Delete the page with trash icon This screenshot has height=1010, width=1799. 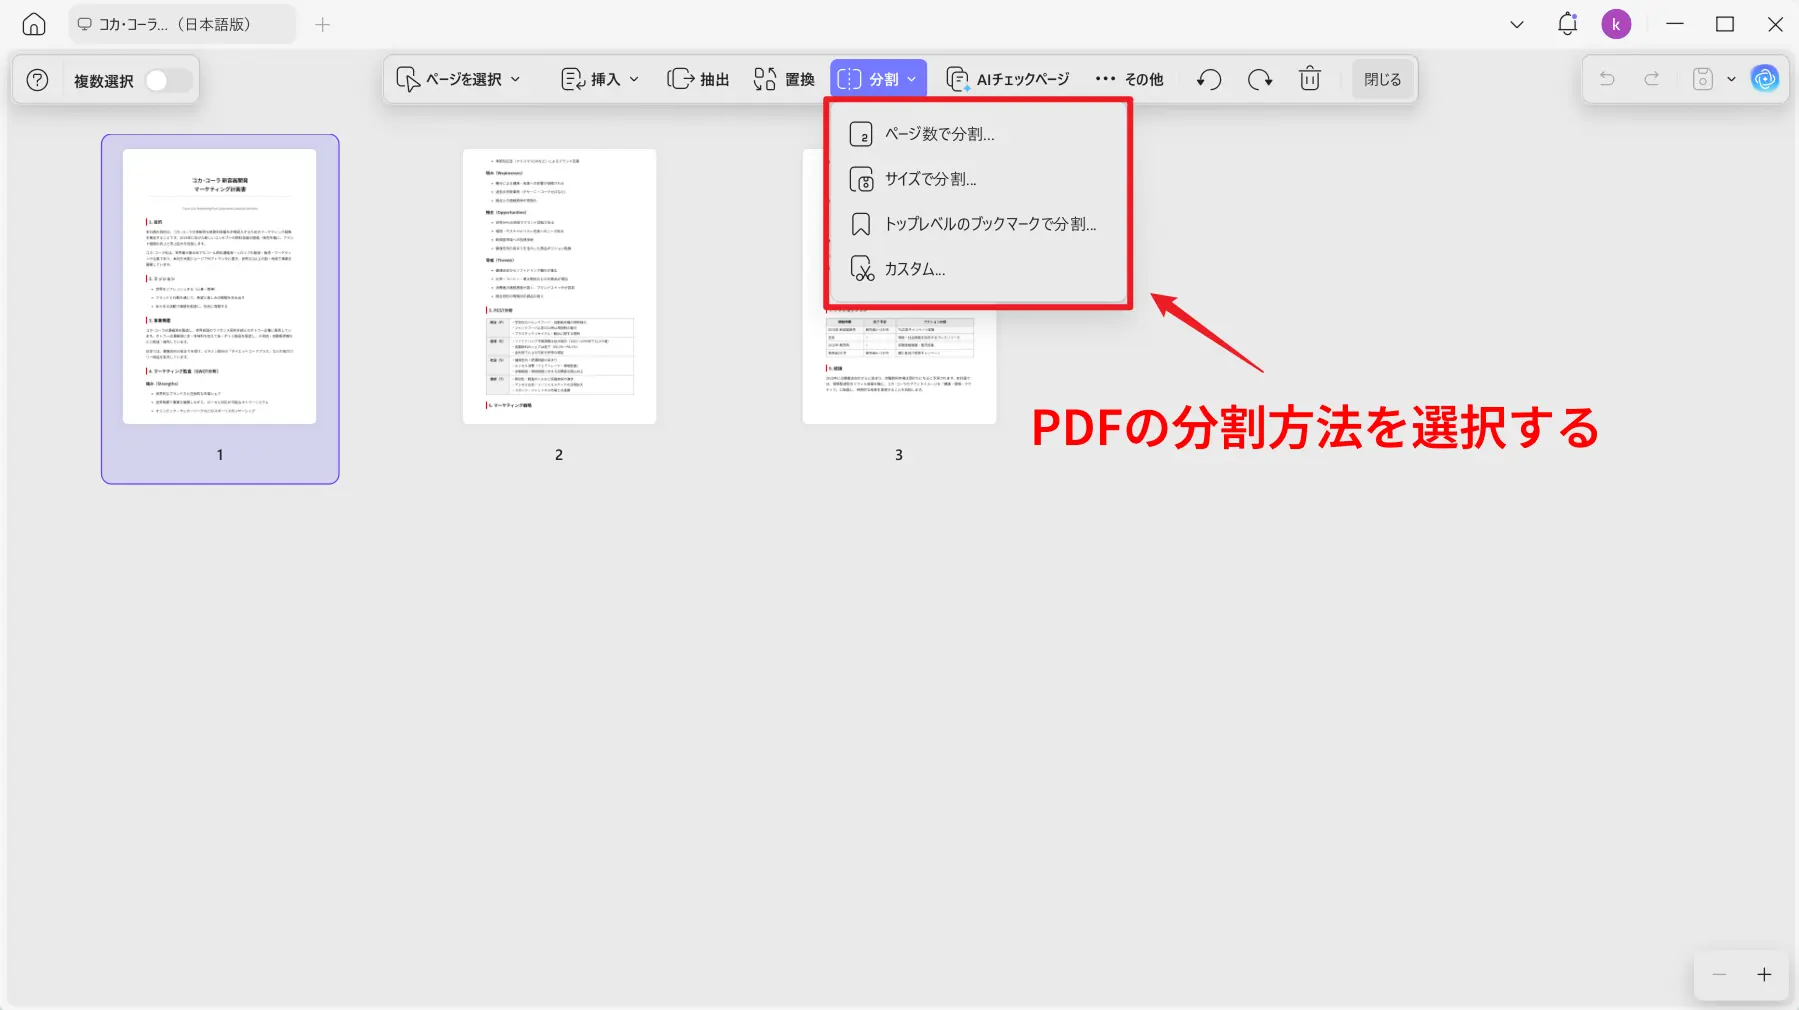(1310, 79)
